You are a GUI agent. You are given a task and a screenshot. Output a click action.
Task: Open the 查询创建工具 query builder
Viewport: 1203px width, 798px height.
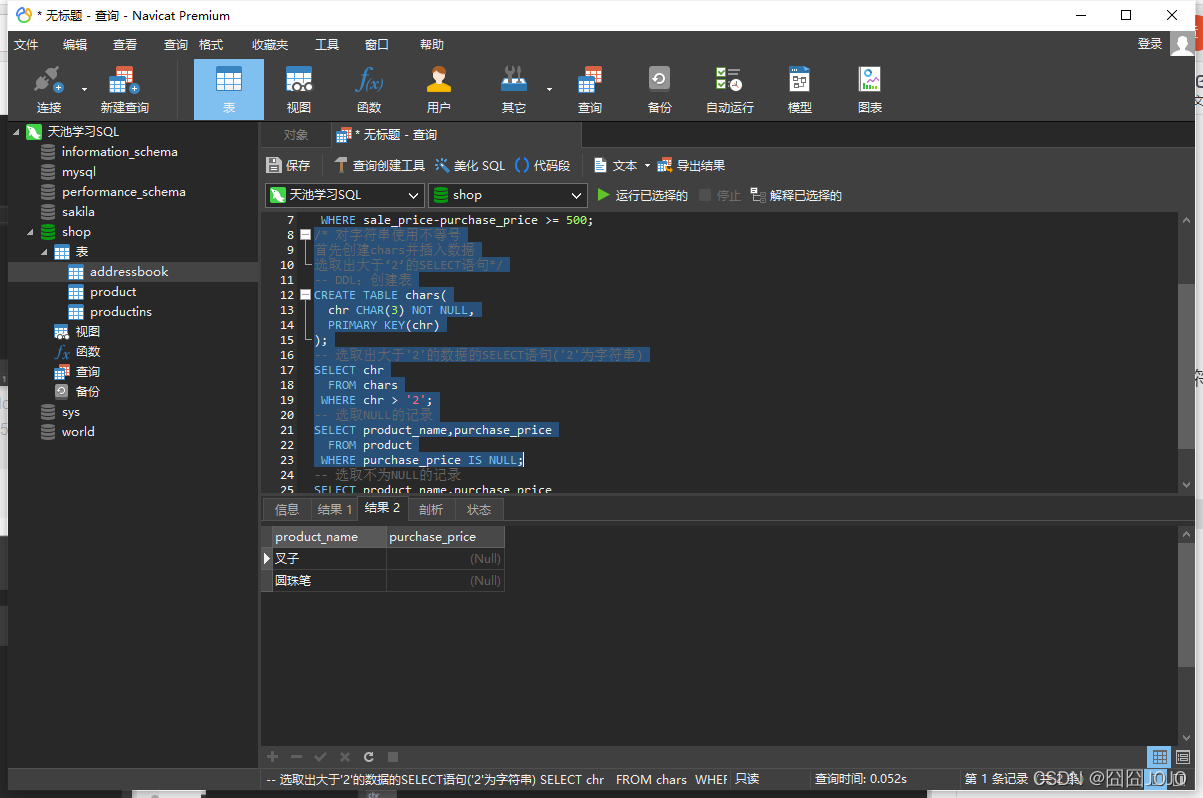(x=379, y=166)
